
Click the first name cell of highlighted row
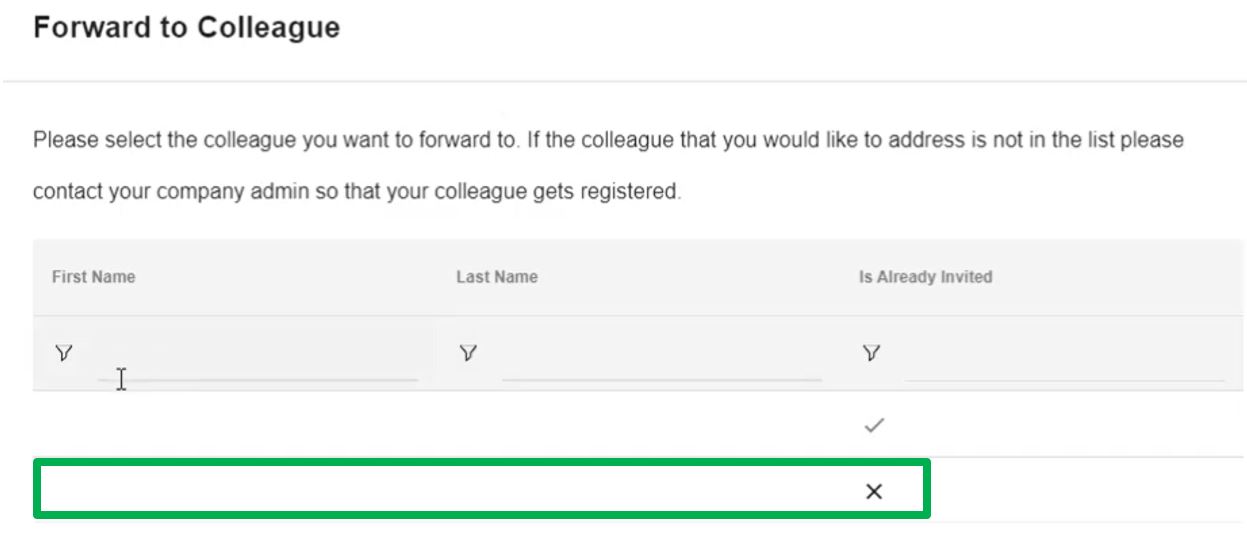[x=236, y=489]
